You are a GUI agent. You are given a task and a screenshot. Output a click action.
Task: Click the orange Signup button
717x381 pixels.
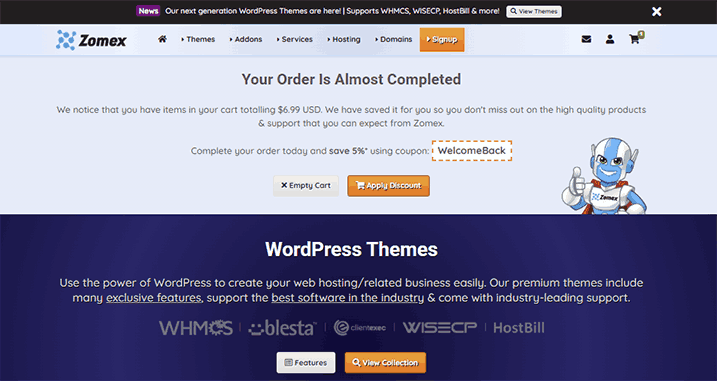click(442, 39)
